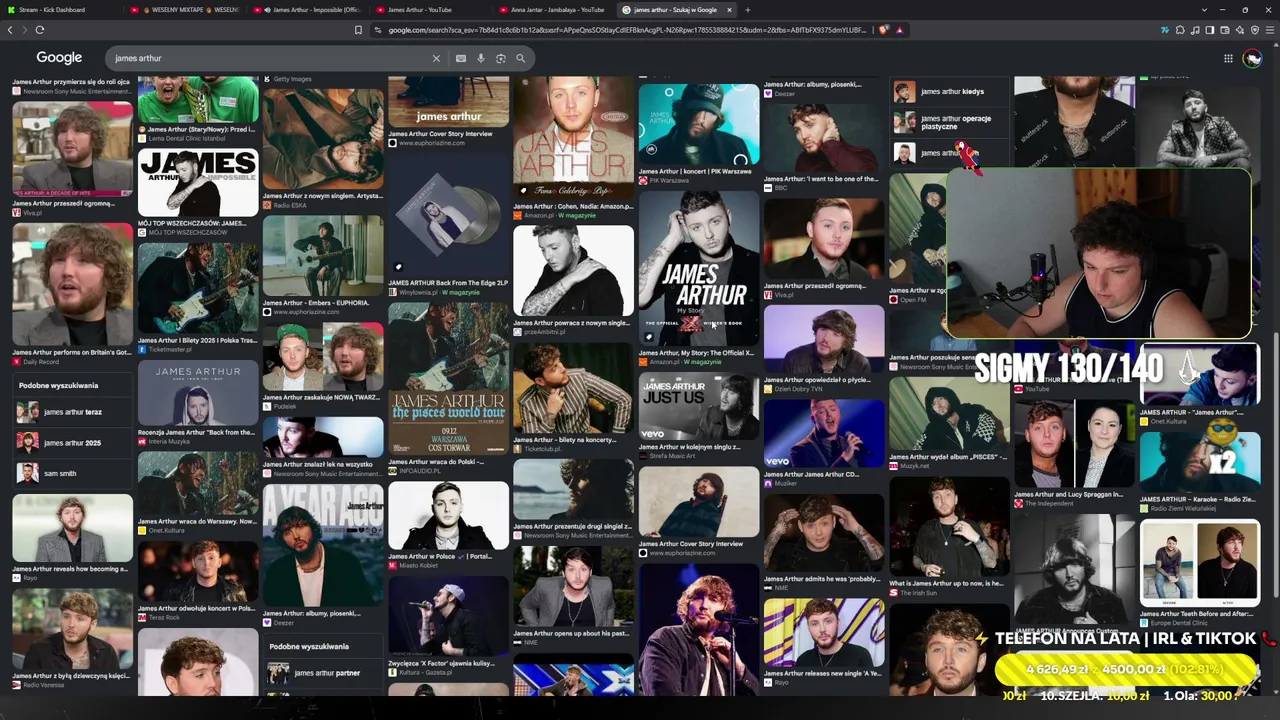Open related search 'james arthur partner'
1280x720 pixels.
tap(322, 673)
